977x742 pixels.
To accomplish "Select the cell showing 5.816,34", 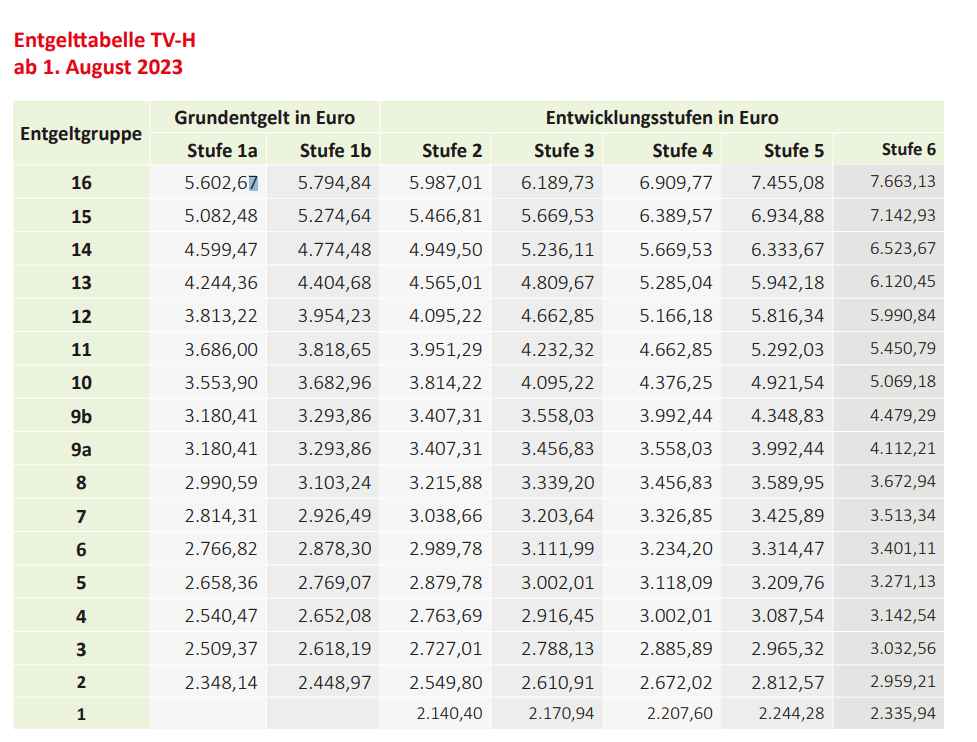I will 794,316.
